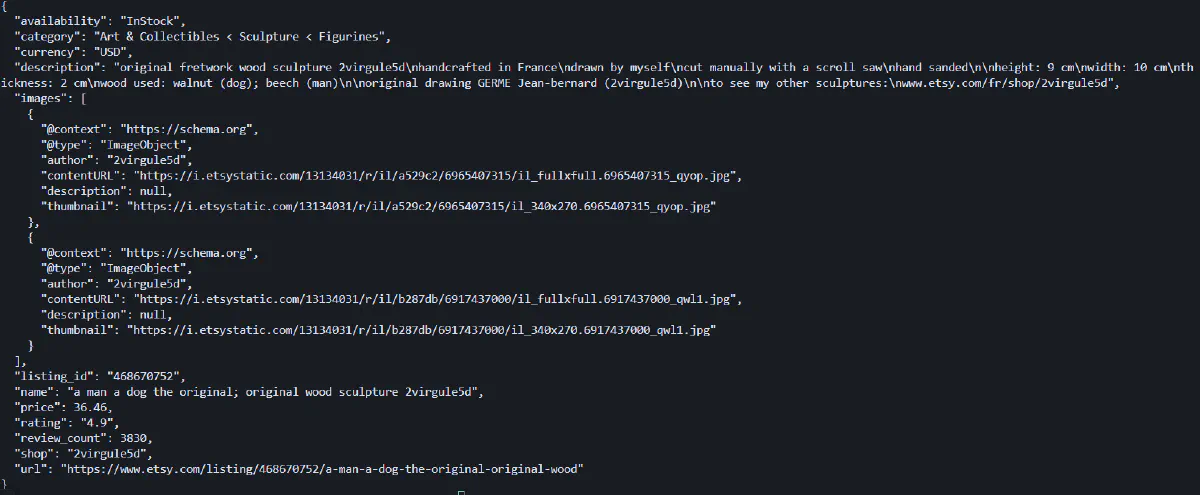The width and height of the screenshot is (1200, 495).
Task: Click the category value "Art & Collectibles" text
Action: (164, 37)
